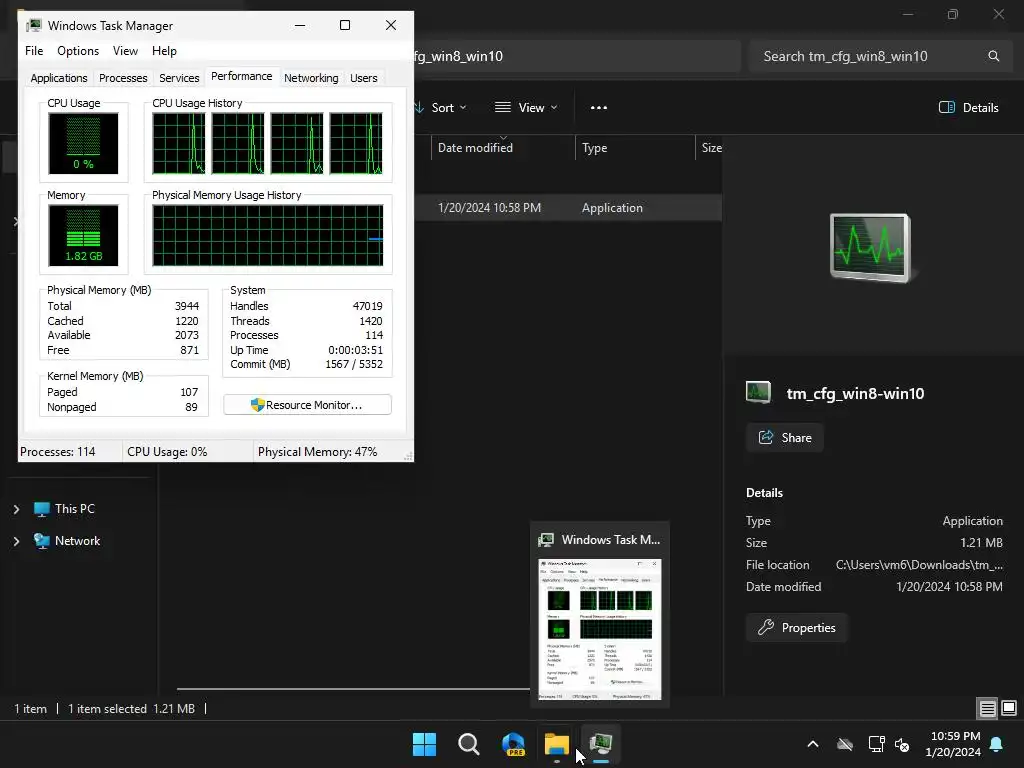The width and height of the screenshot is (1024, 768).
Task: Click the Share button in details pane
Action: point(784,438)
